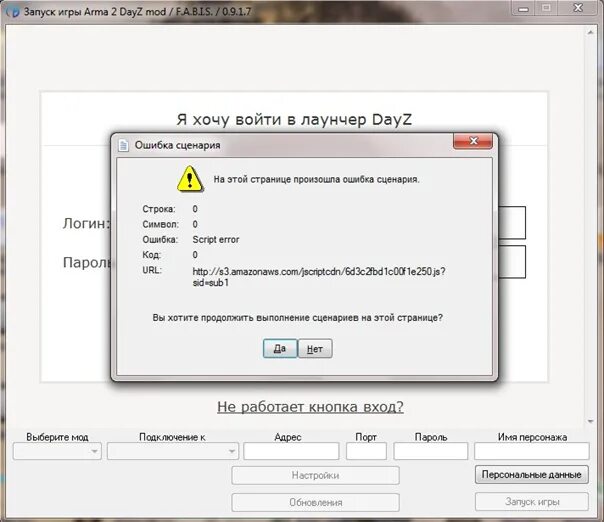
Task: Click the document icon in the error dialog title bar
Action: coord(123,145)
